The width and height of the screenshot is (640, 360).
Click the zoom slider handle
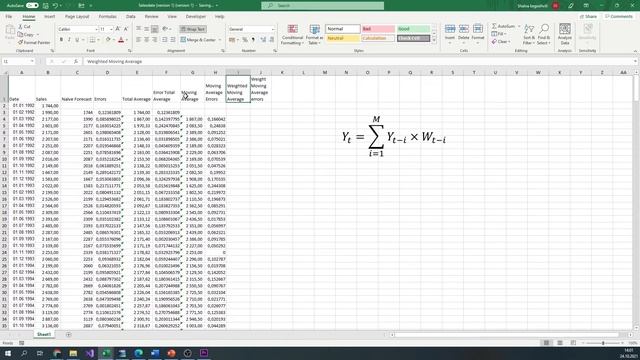603,343
